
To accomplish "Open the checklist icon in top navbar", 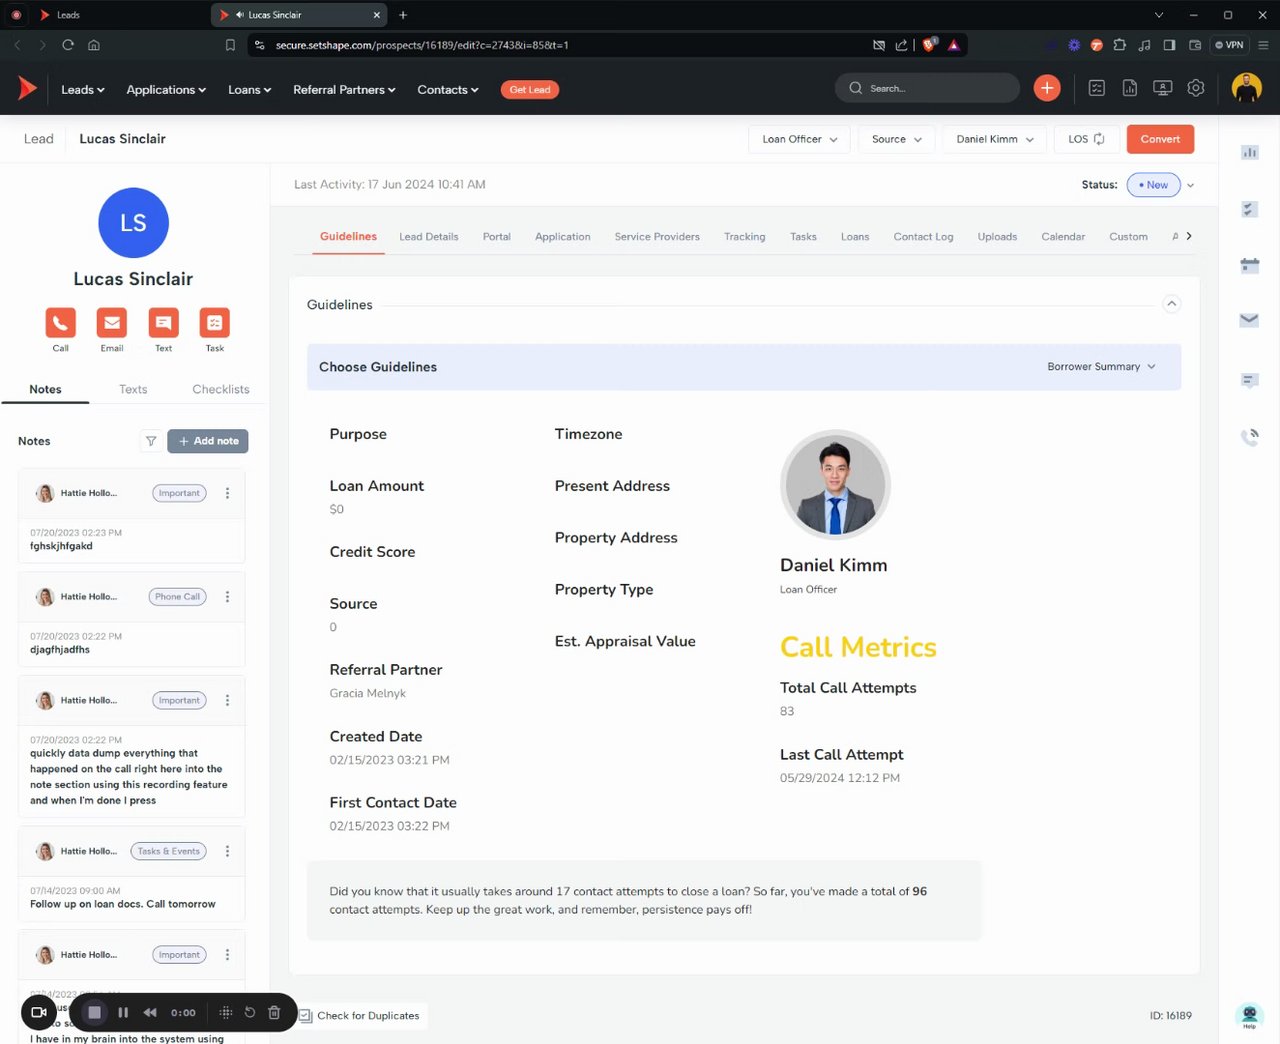I will [1097, 88].
